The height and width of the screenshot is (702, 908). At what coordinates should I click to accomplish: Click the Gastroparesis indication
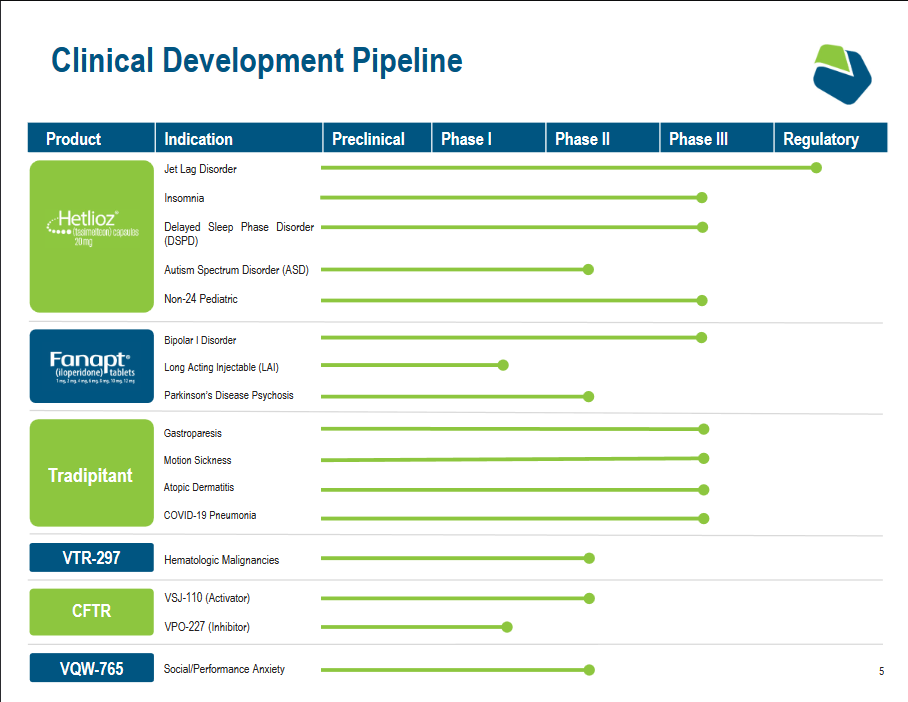193,433
